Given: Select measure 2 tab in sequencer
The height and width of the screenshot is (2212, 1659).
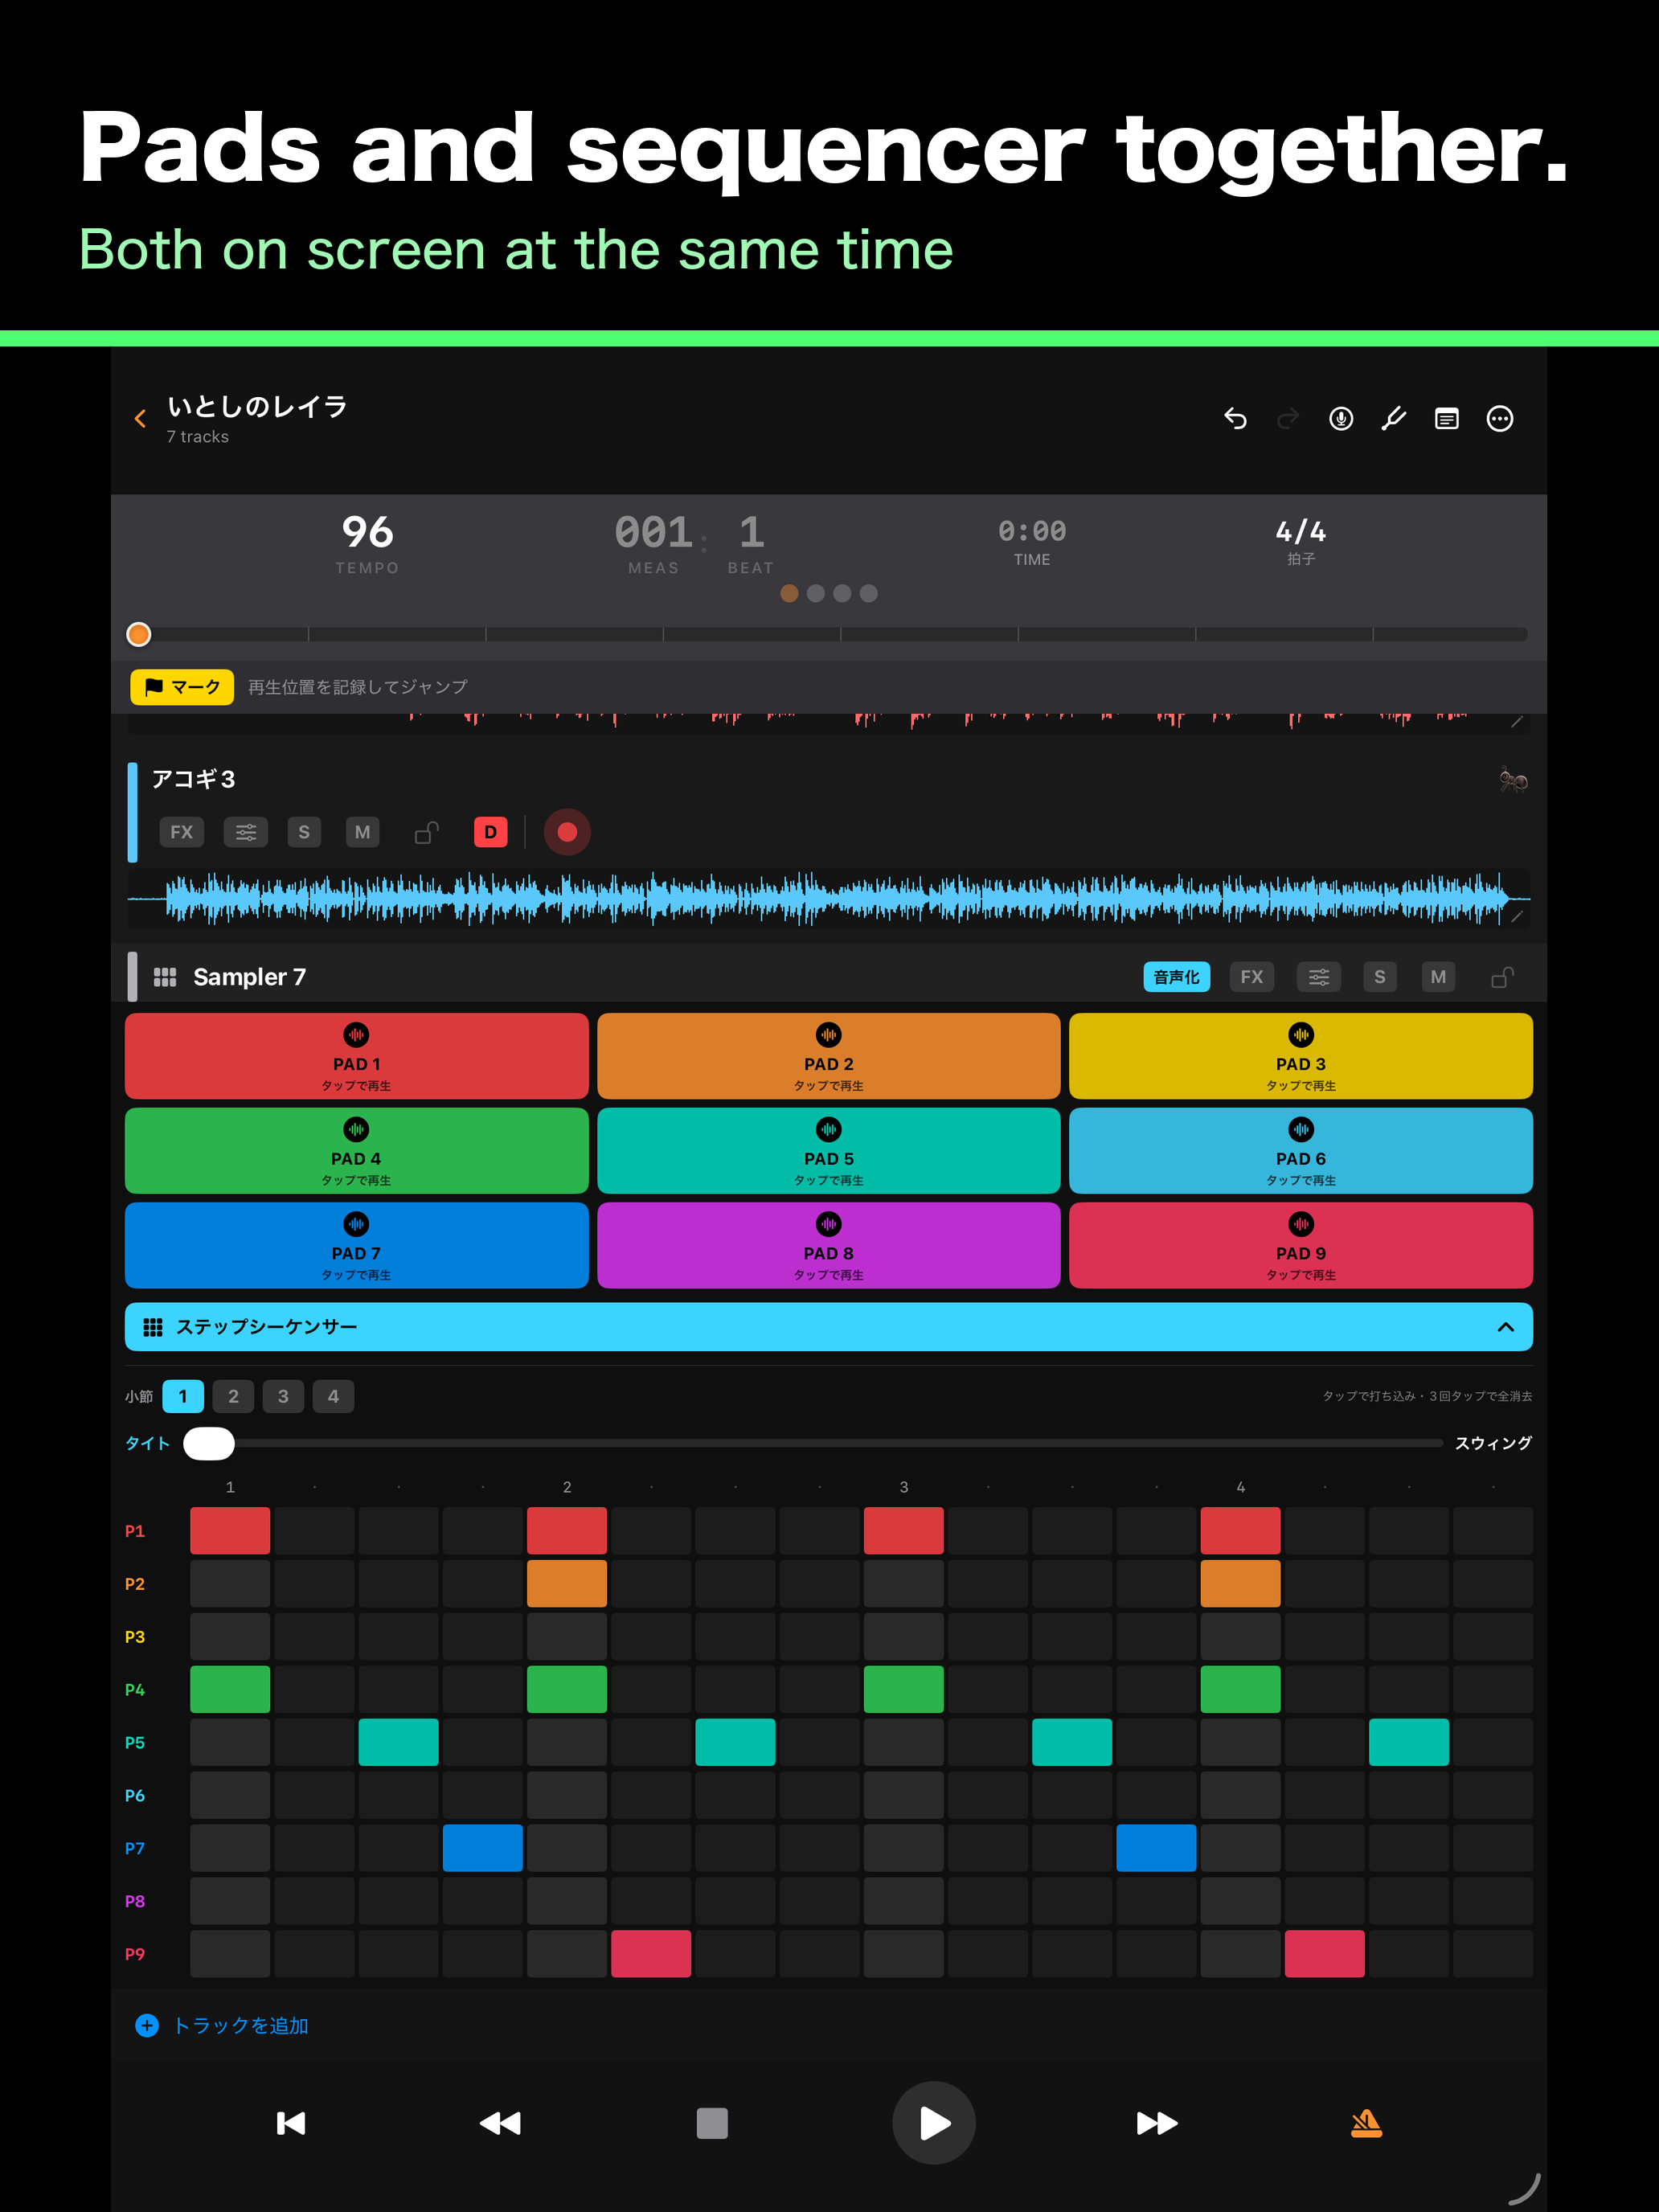Looking at the screenshot, I should tap(233, 1396).
